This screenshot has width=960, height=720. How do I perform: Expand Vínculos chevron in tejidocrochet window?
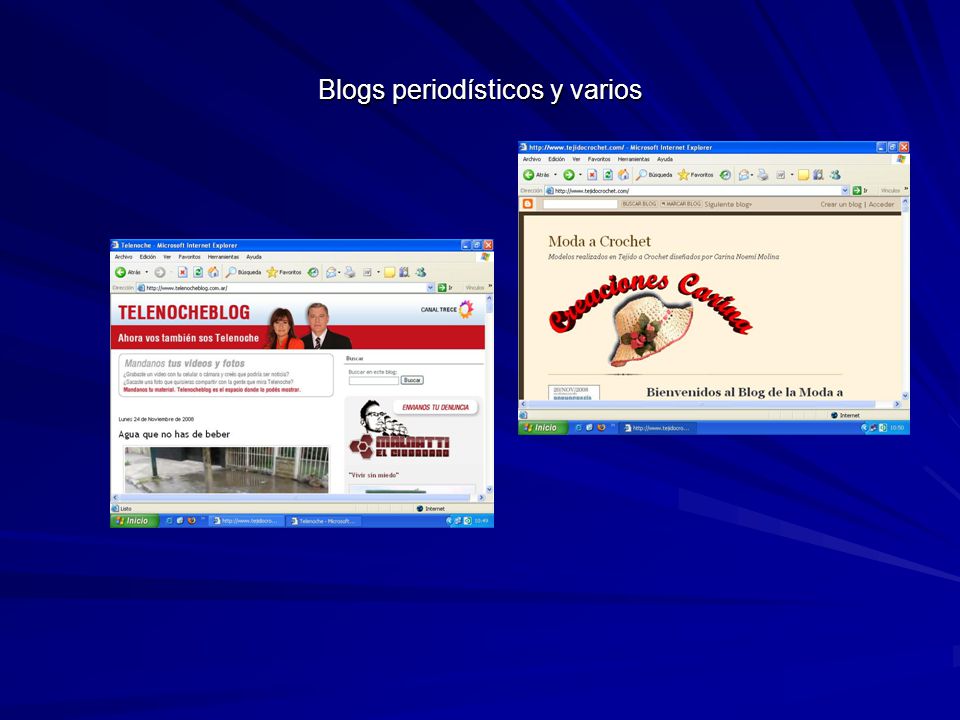coord(906,189)
